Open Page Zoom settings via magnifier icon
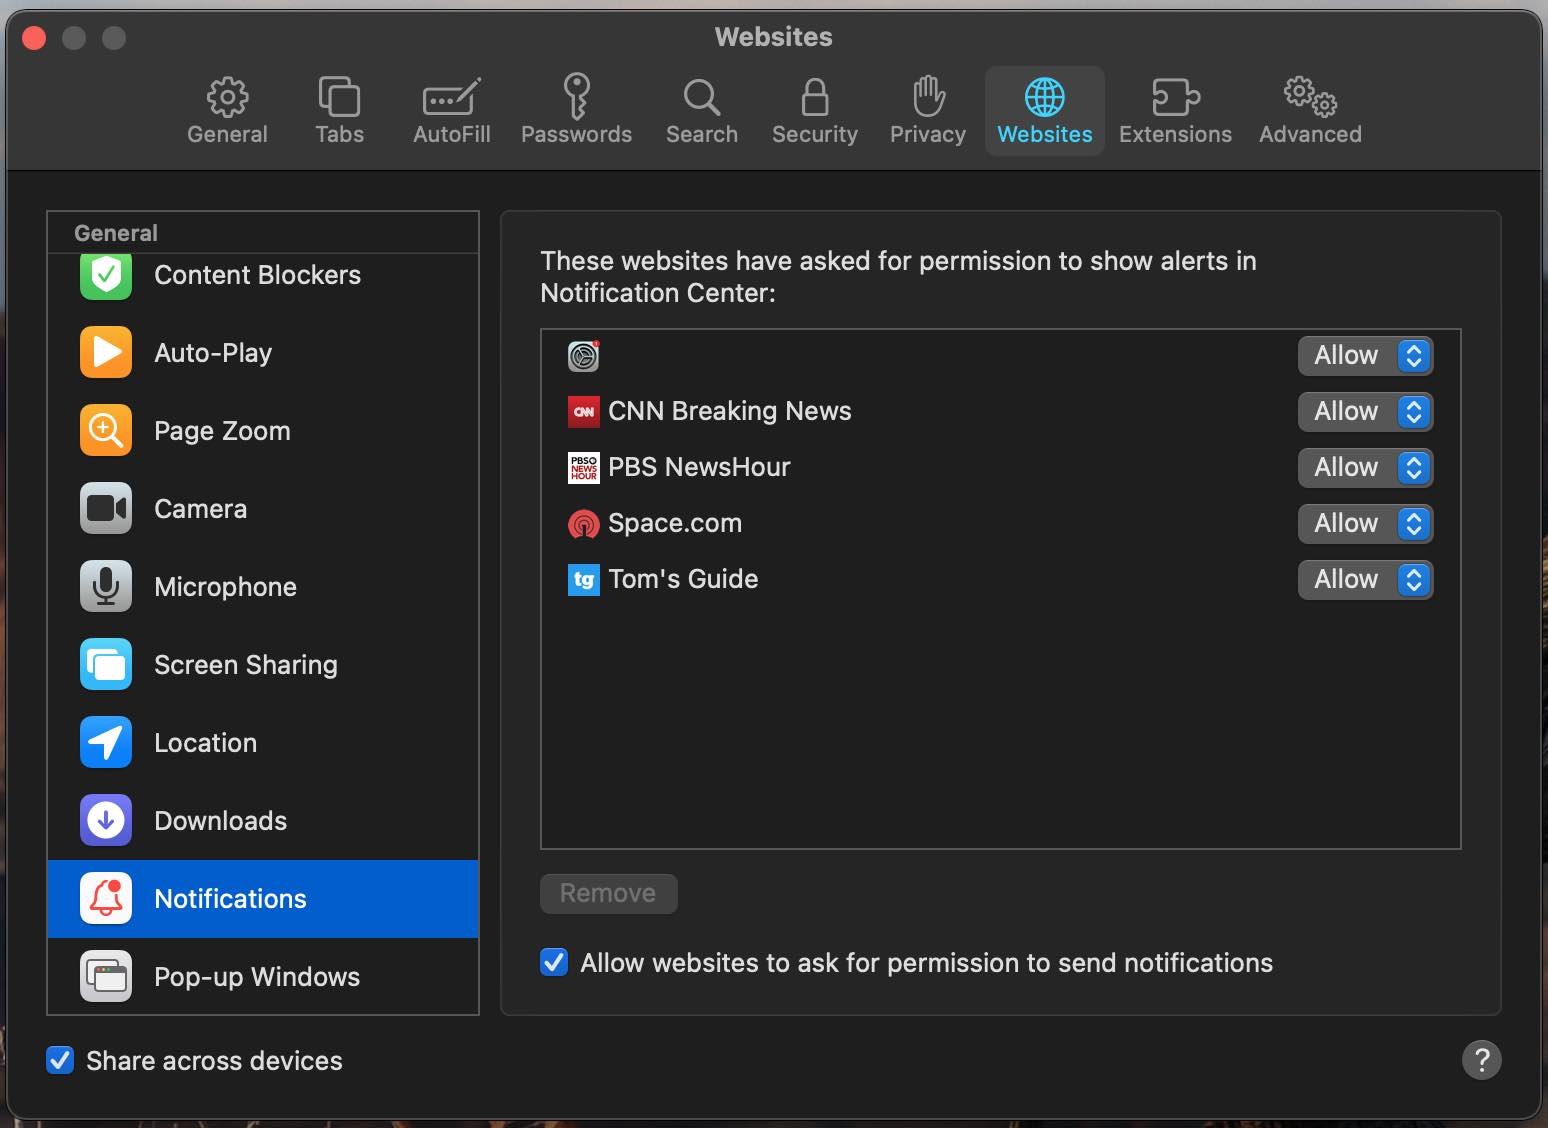This screenshot has width=1548, height=1128. point(105,431)
